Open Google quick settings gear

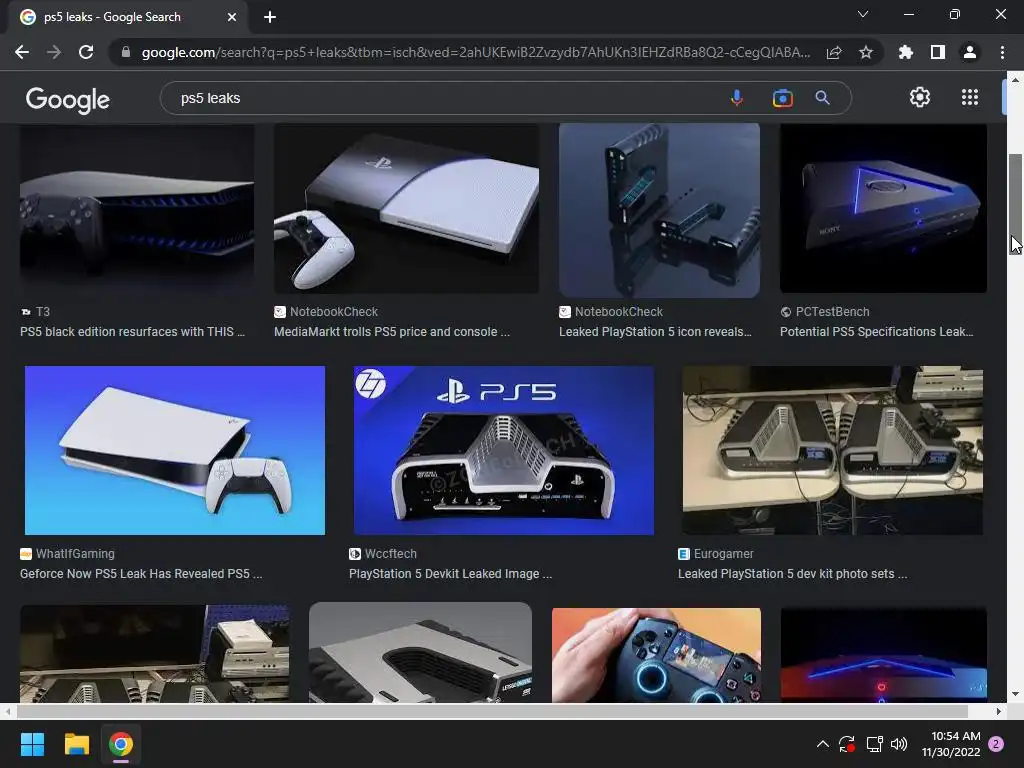pyautogui.click(x=920, y=97)
